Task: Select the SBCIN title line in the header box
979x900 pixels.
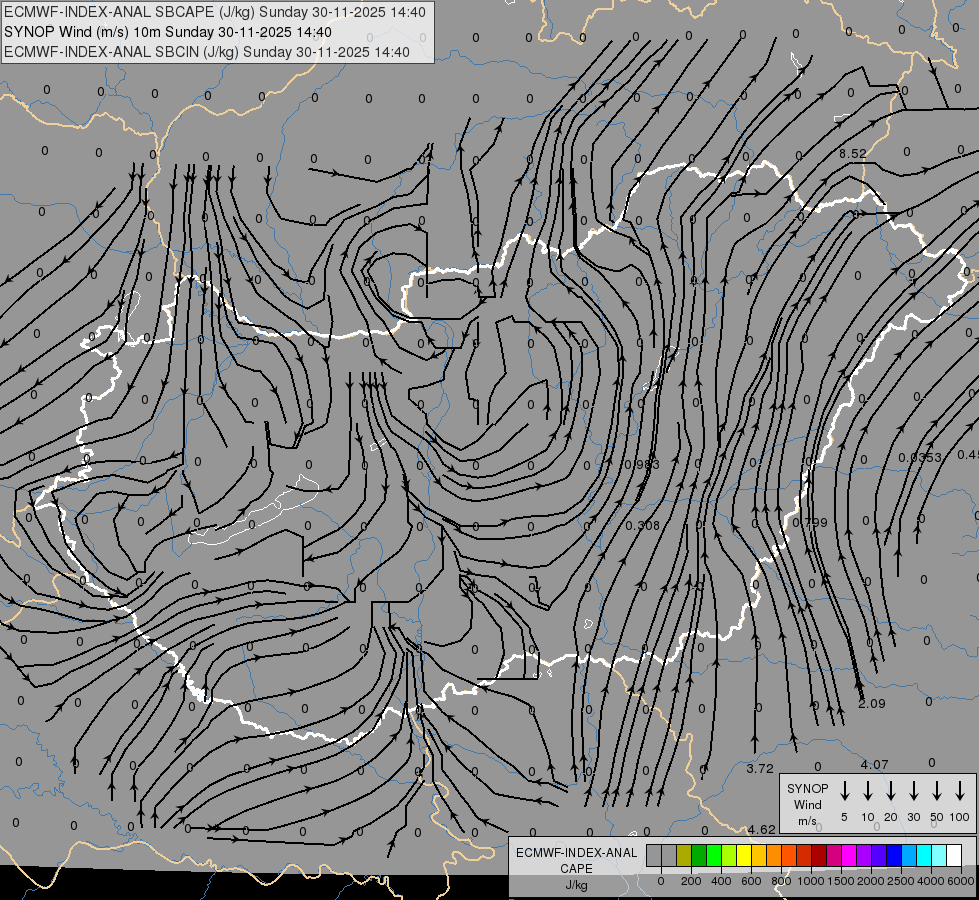Action: [207, 52]
